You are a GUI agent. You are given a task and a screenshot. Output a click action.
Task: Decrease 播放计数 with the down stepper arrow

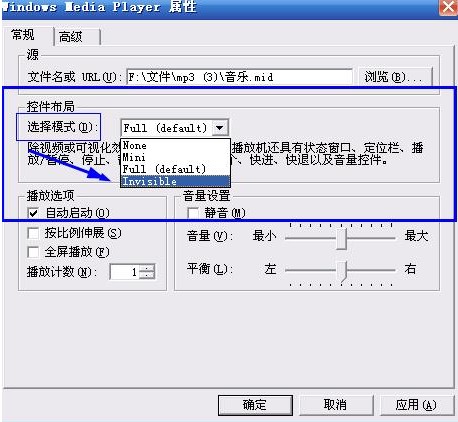click(147, 275)
